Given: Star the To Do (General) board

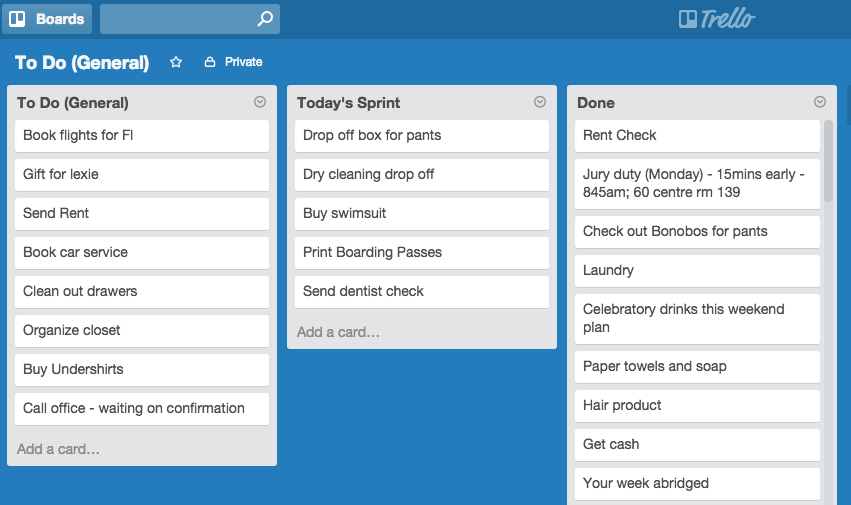Looking at the screenshot, I should 176,62.
